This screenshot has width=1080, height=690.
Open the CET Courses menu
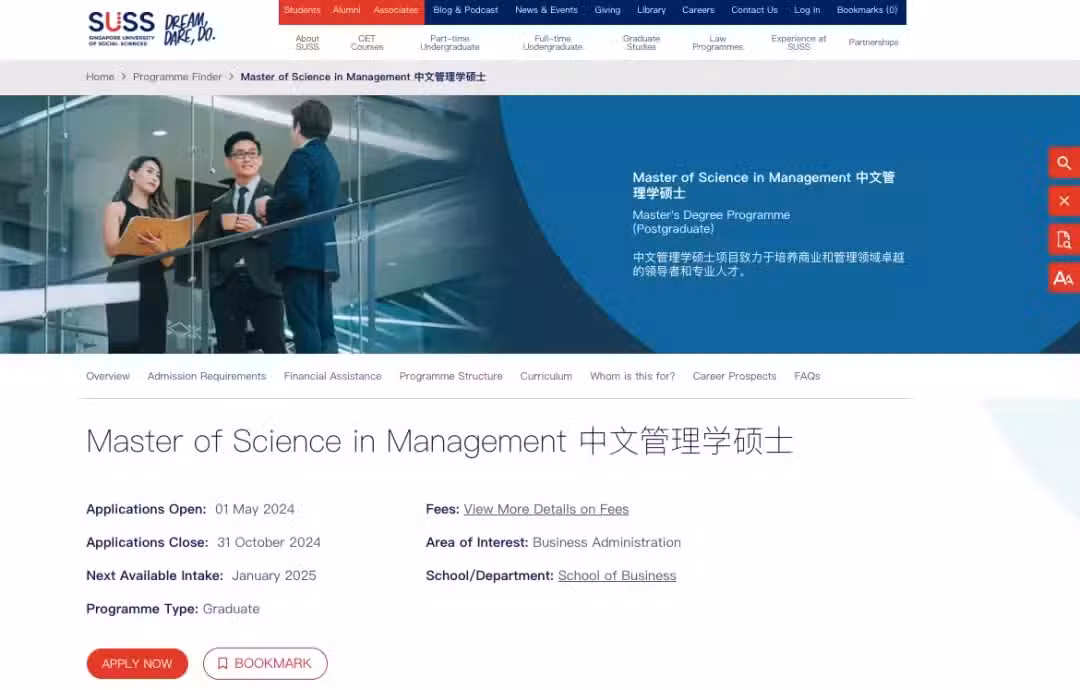click(367, 43)
